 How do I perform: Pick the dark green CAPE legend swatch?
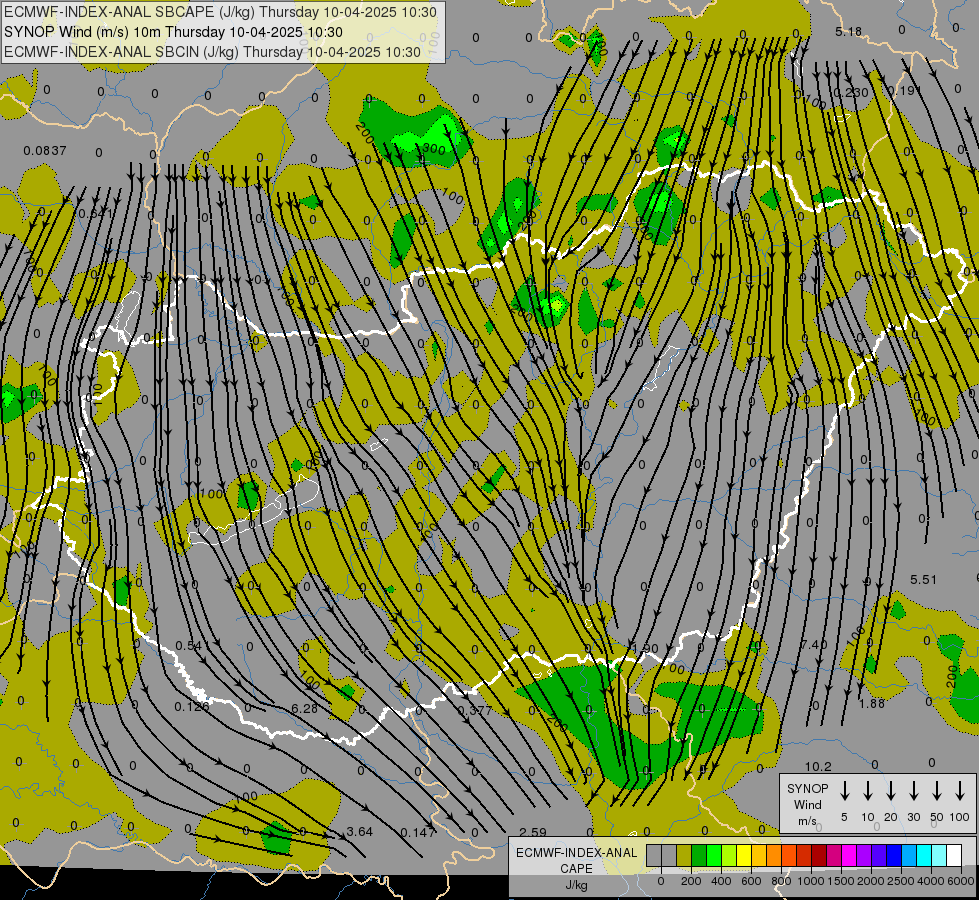point(699,855)
